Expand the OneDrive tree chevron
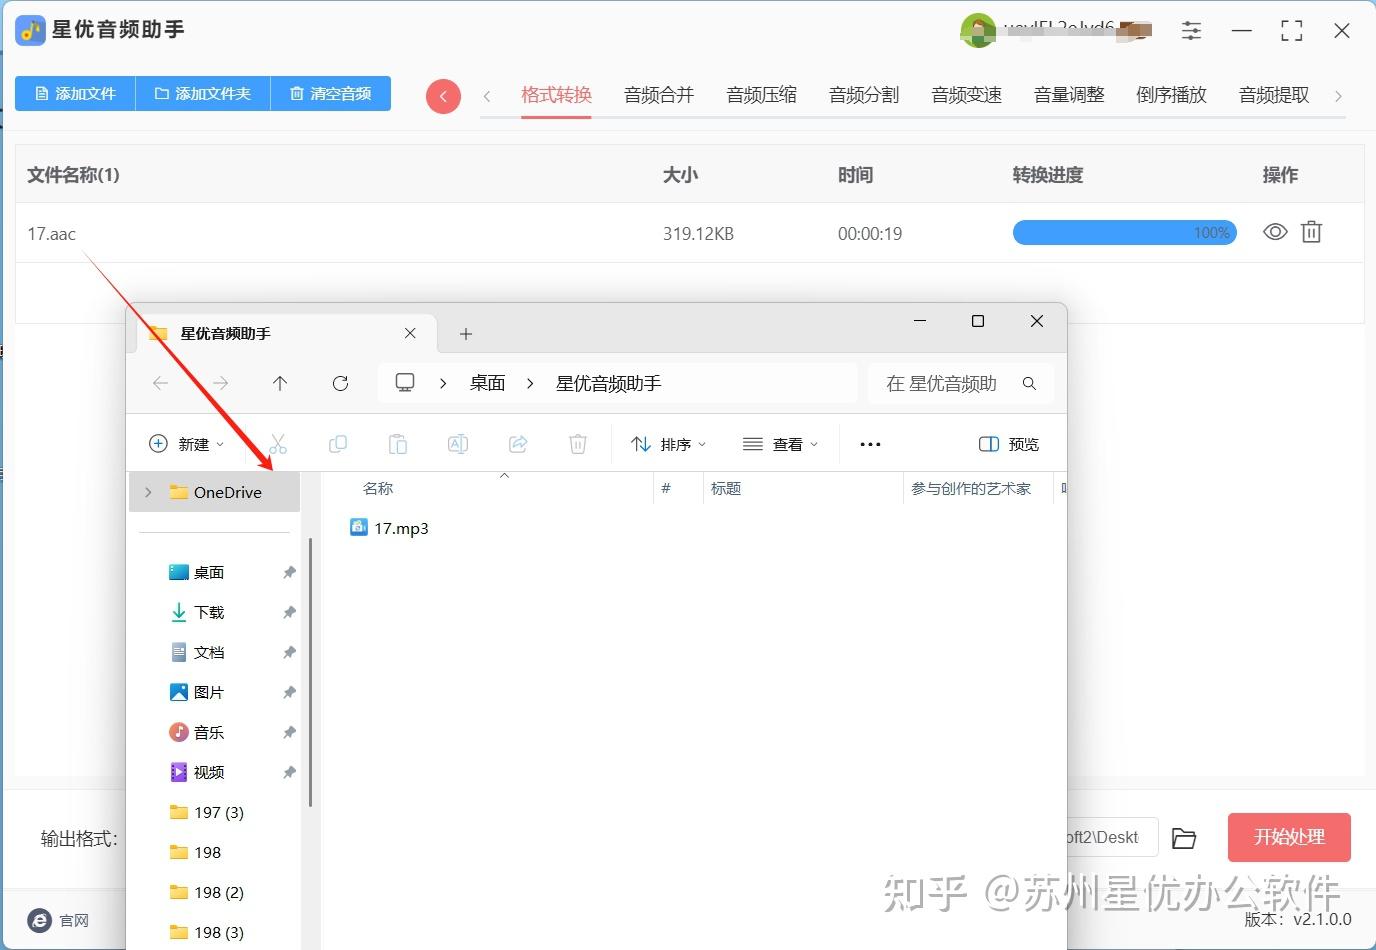 [147, 492]
